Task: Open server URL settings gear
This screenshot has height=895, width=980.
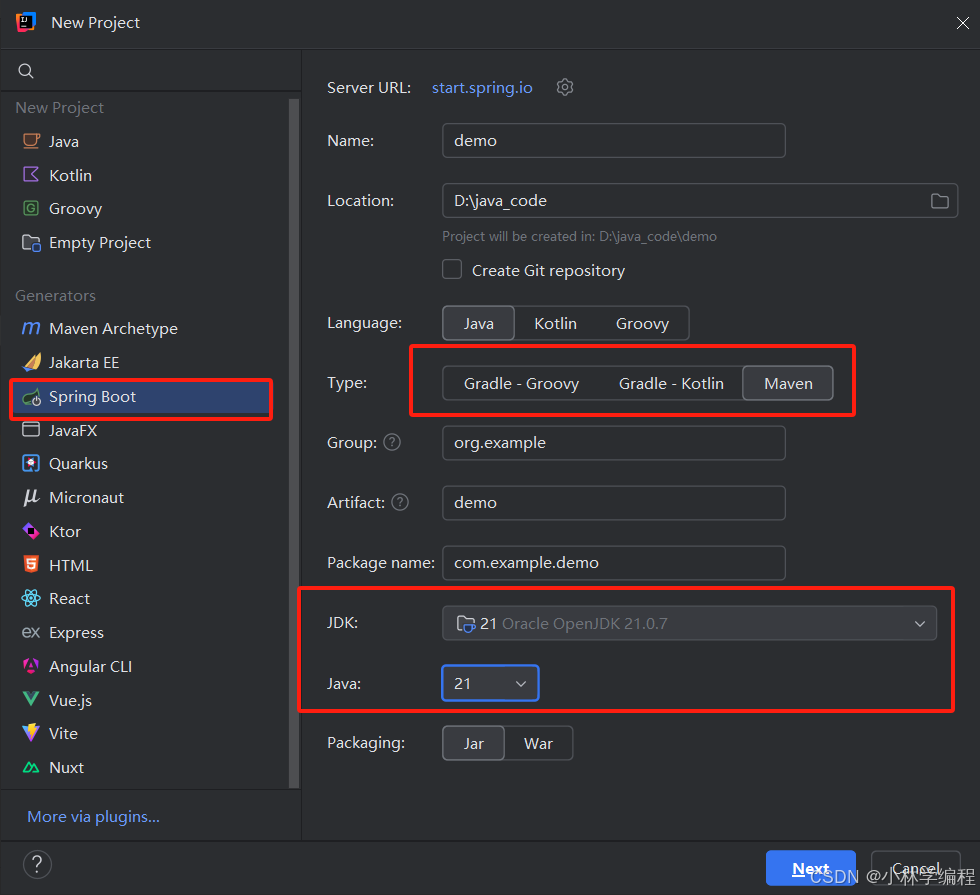Action: 565,87
